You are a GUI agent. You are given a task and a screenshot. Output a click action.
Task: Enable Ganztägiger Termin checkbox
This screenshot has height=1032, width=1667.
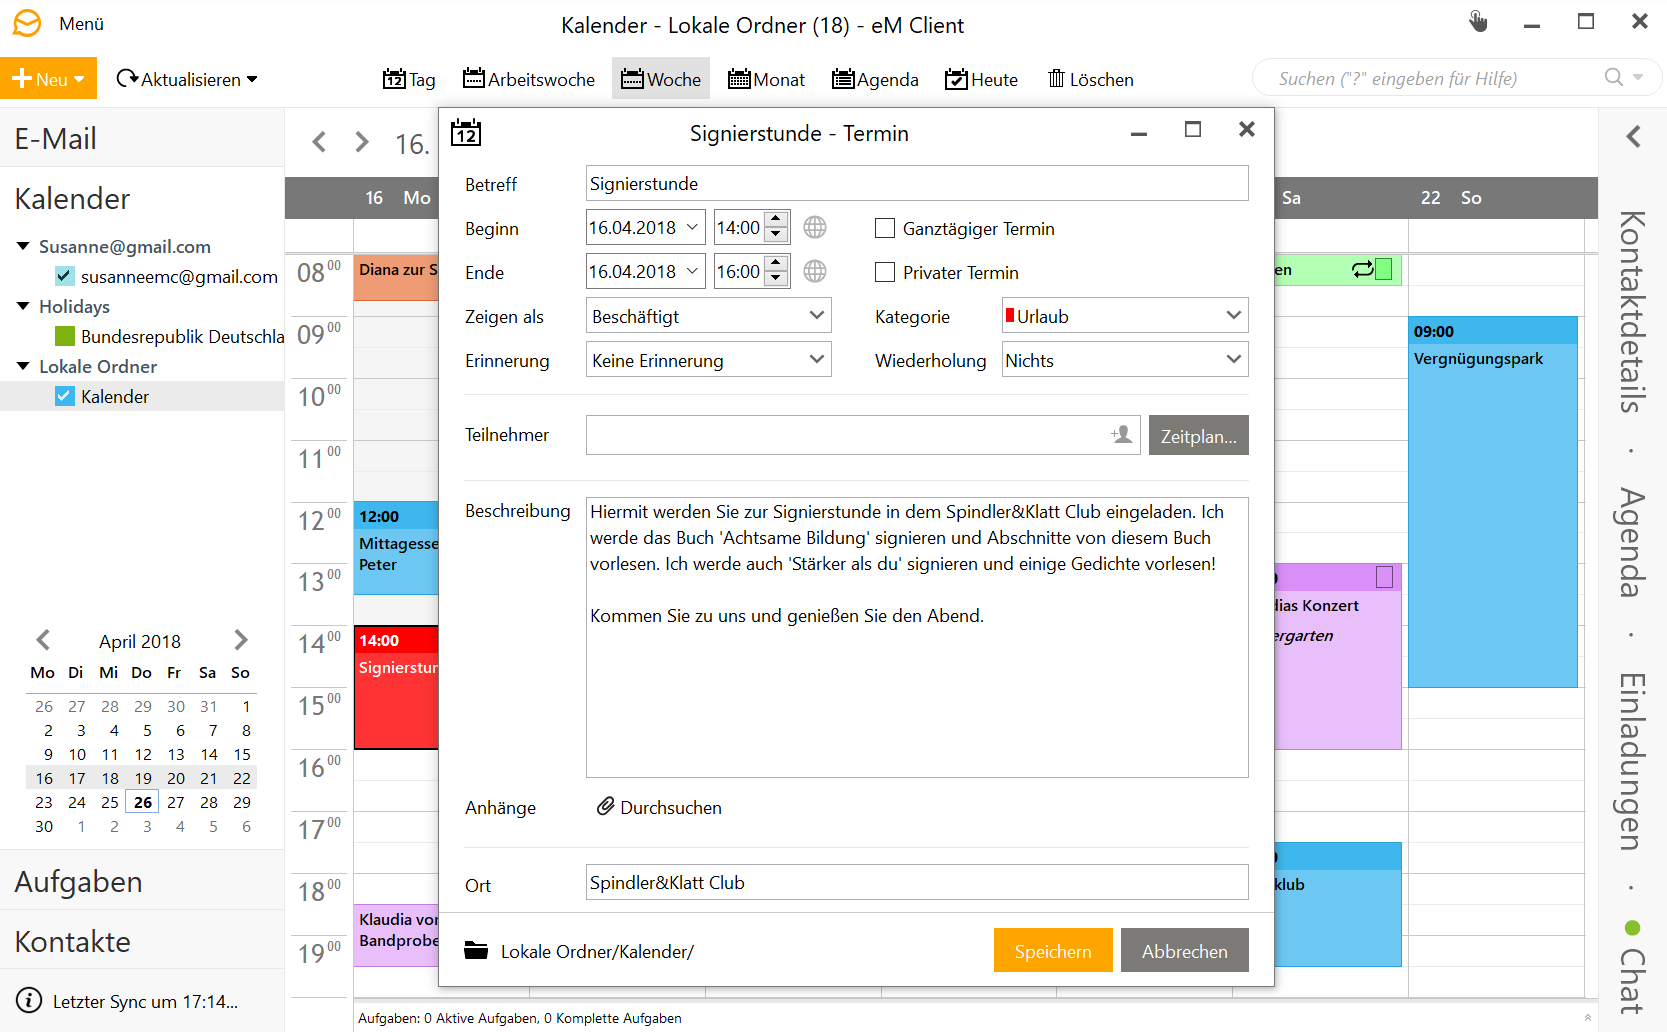(x=885, y=228)
